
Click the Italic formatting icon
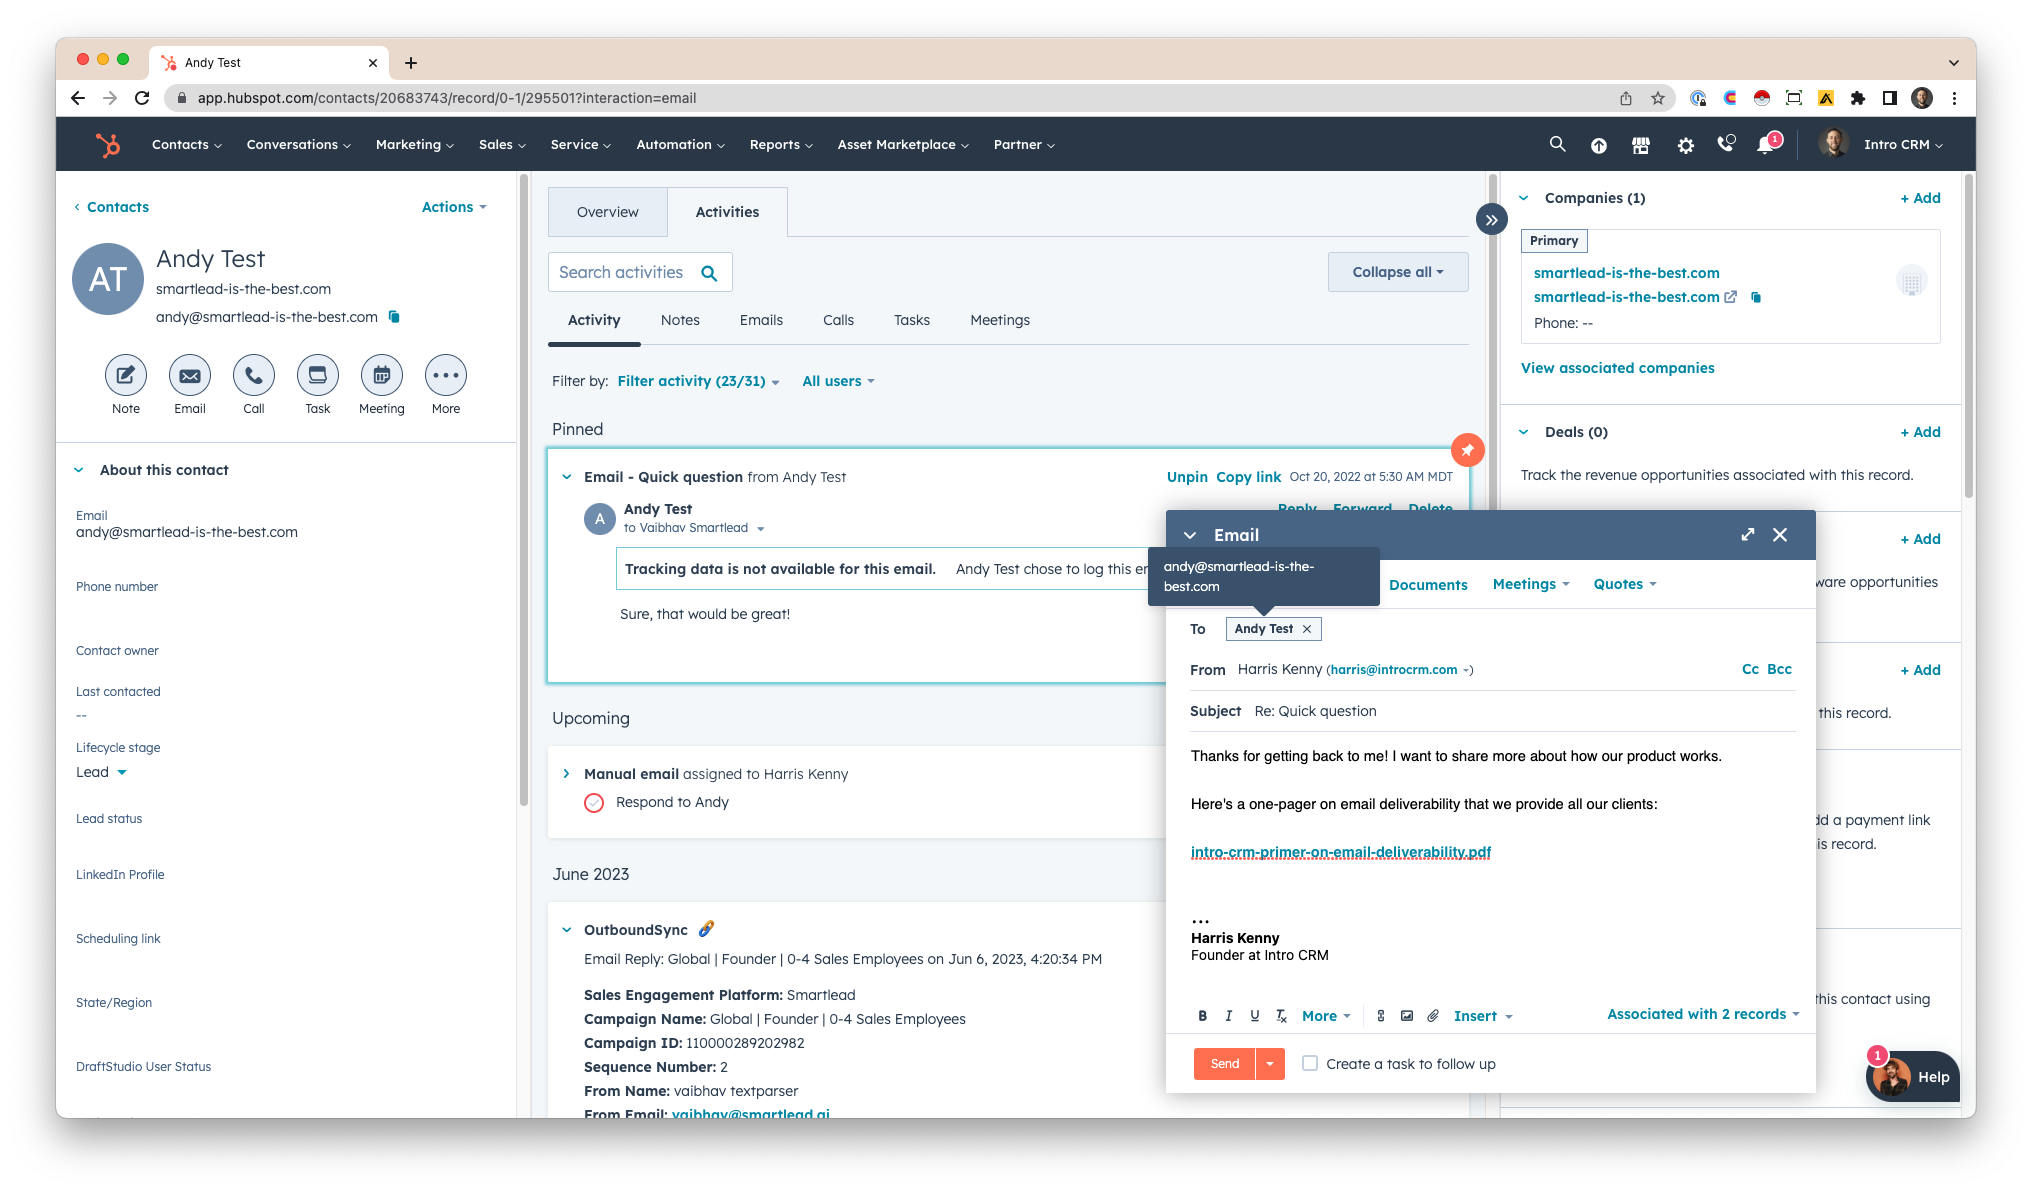(1227, 1015)
